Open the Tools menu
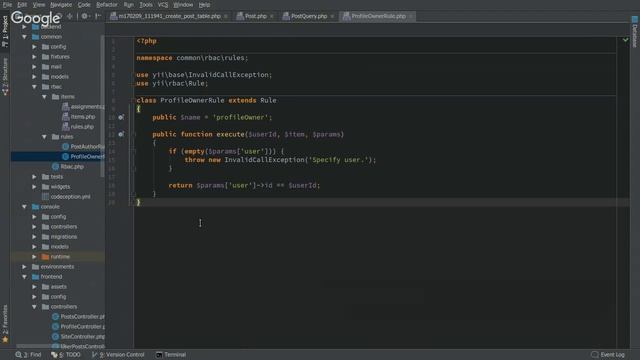The width and height of the screenshot is (640, 360). tap(146, 5)
